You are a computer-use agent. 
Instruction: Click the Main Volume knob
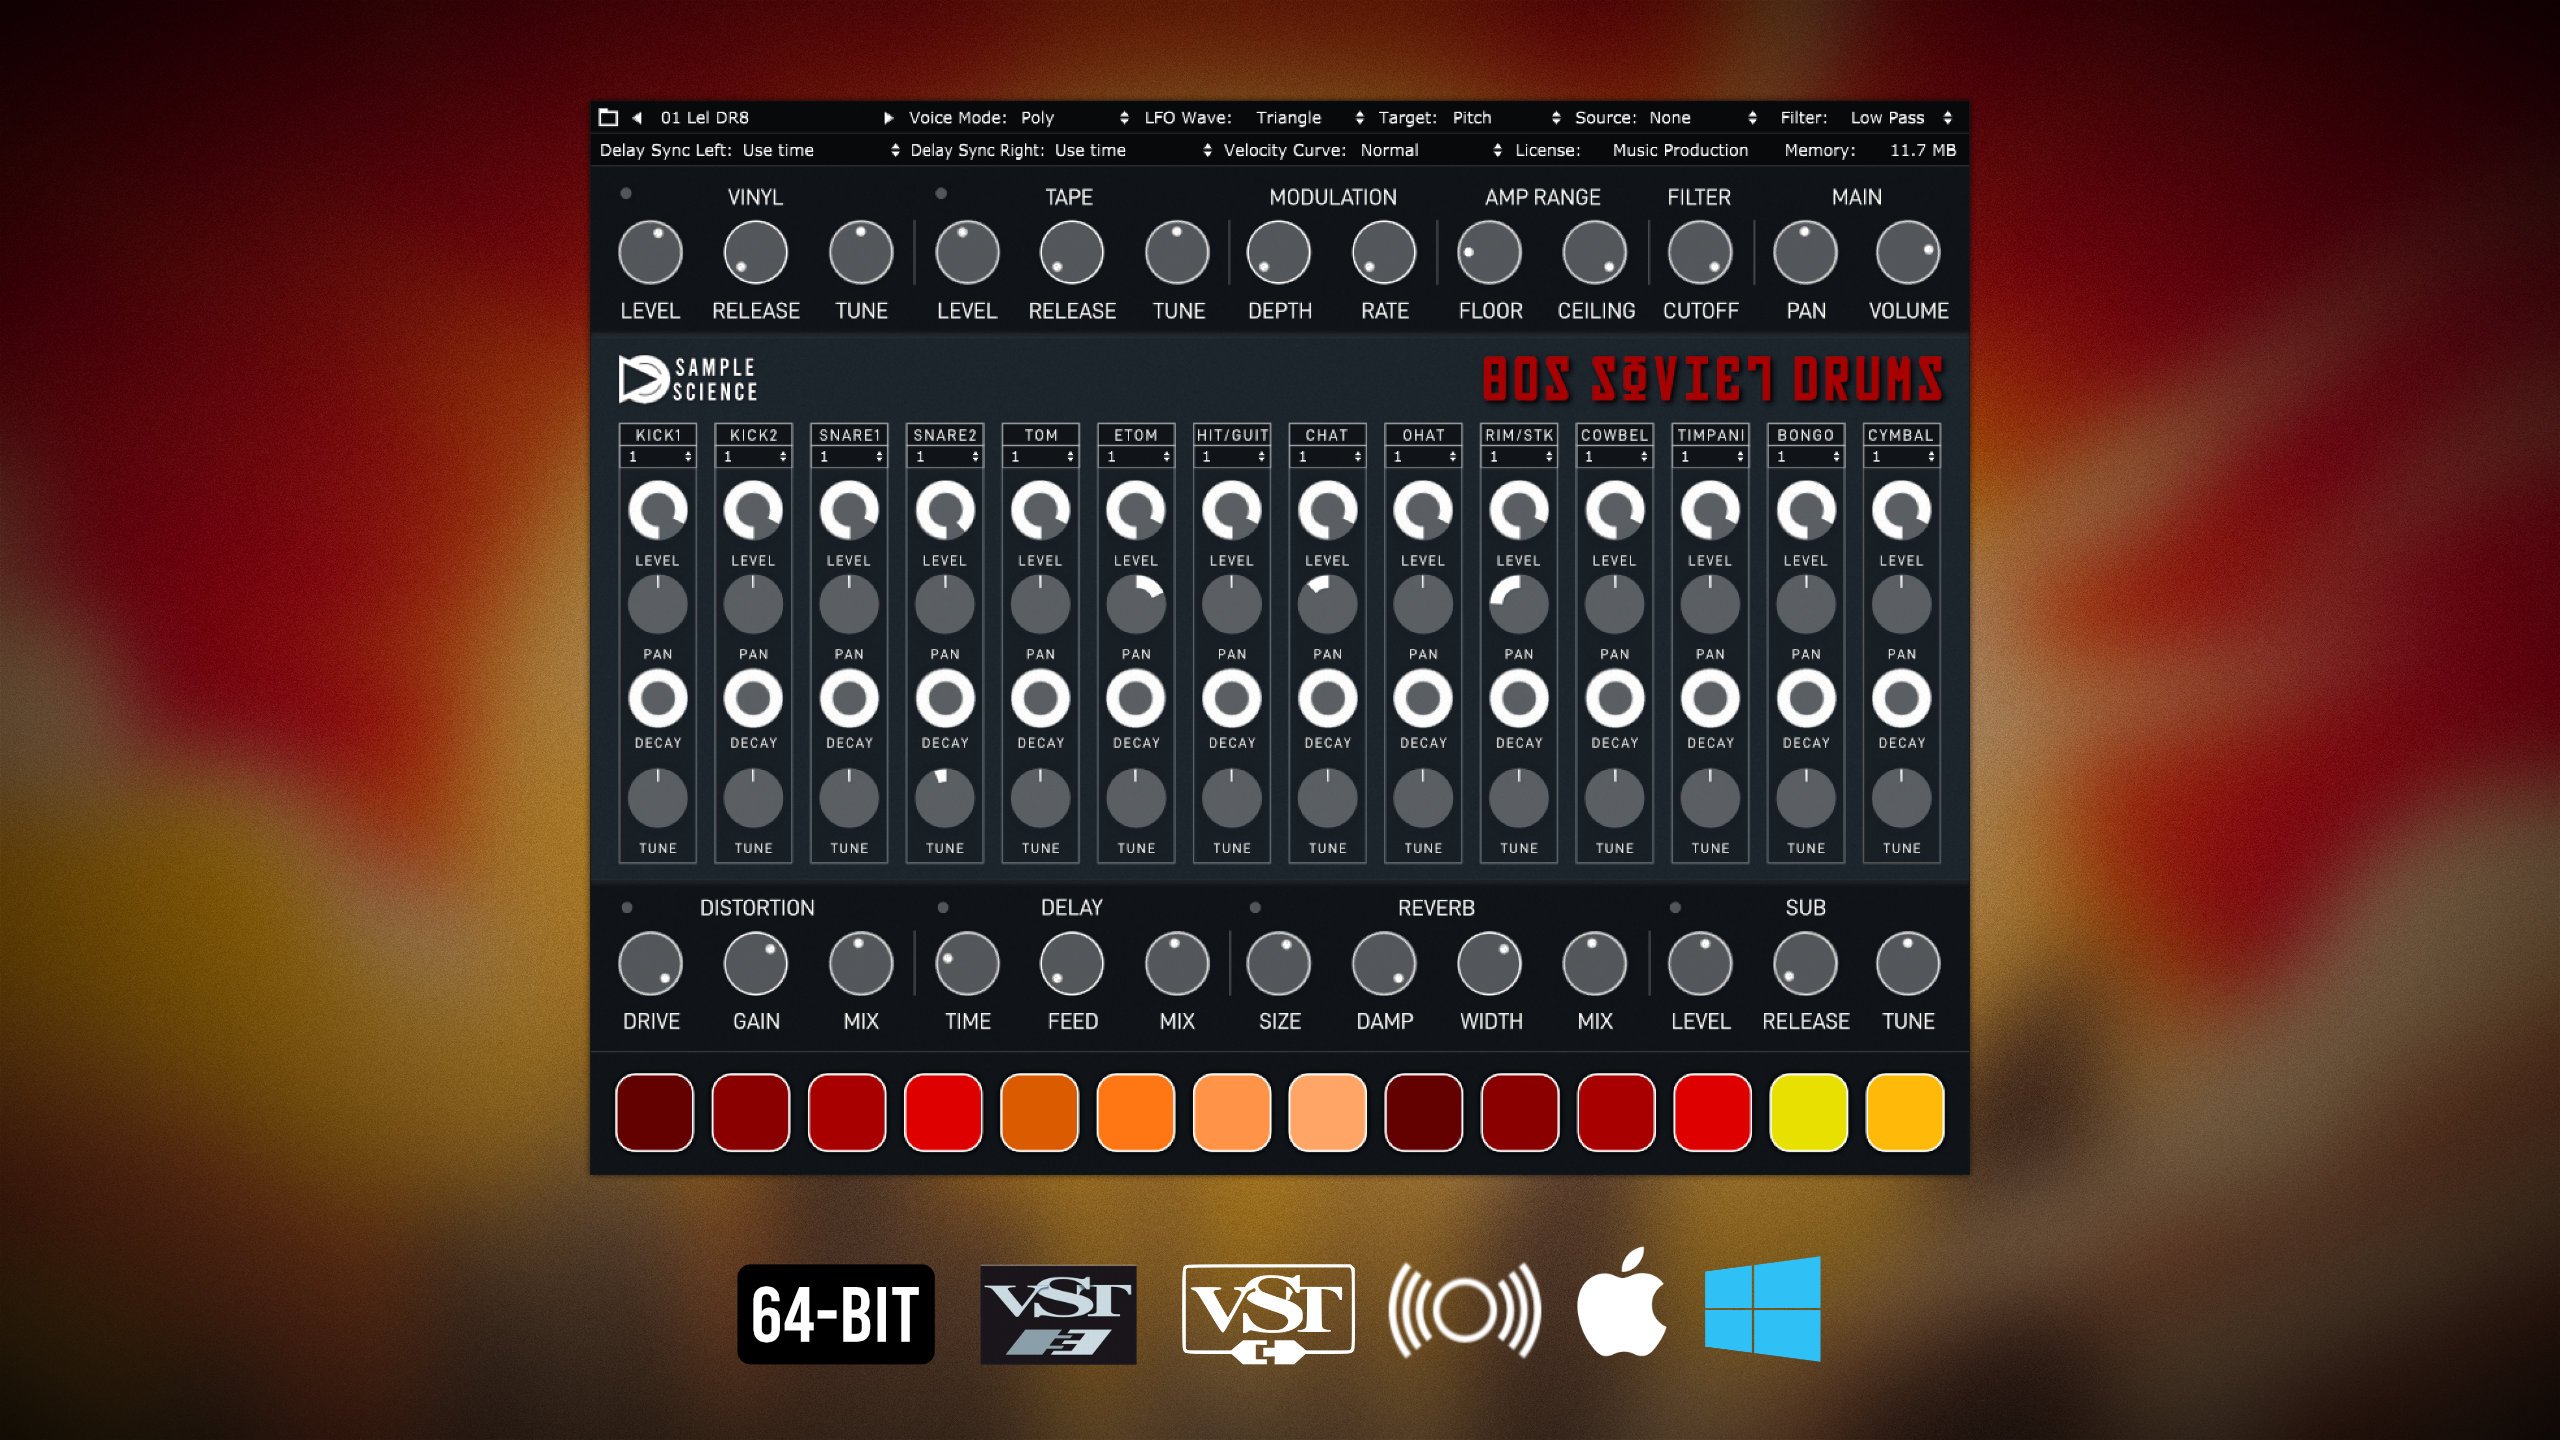click(x=1907, y=253)
